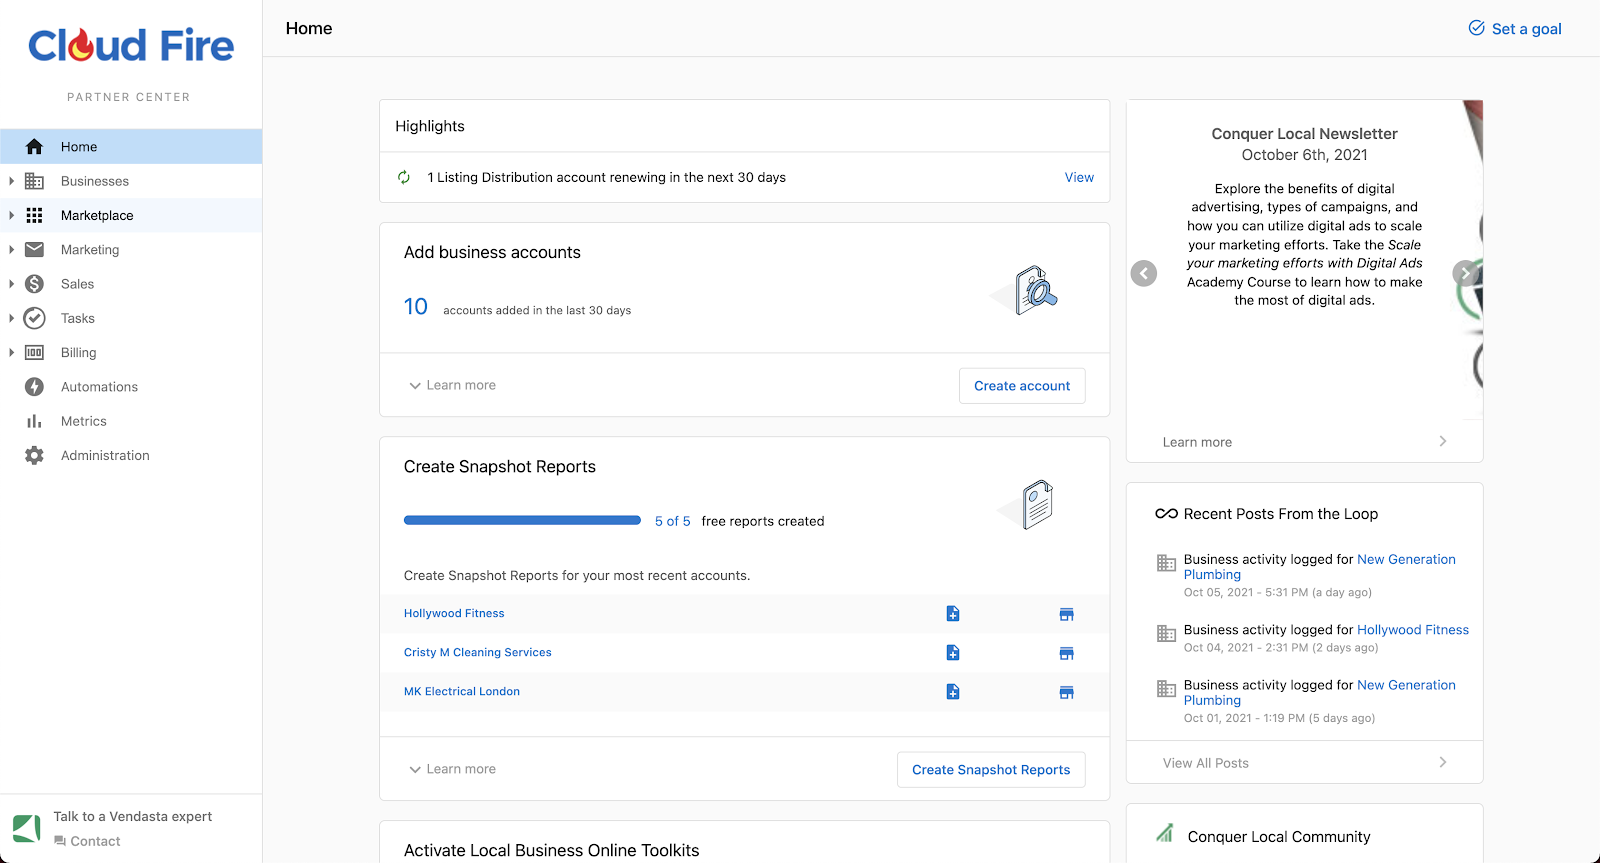Viewport: 1600px width, 863px height.
Task: Expand the Sales menu arrow
Action: 11,284
